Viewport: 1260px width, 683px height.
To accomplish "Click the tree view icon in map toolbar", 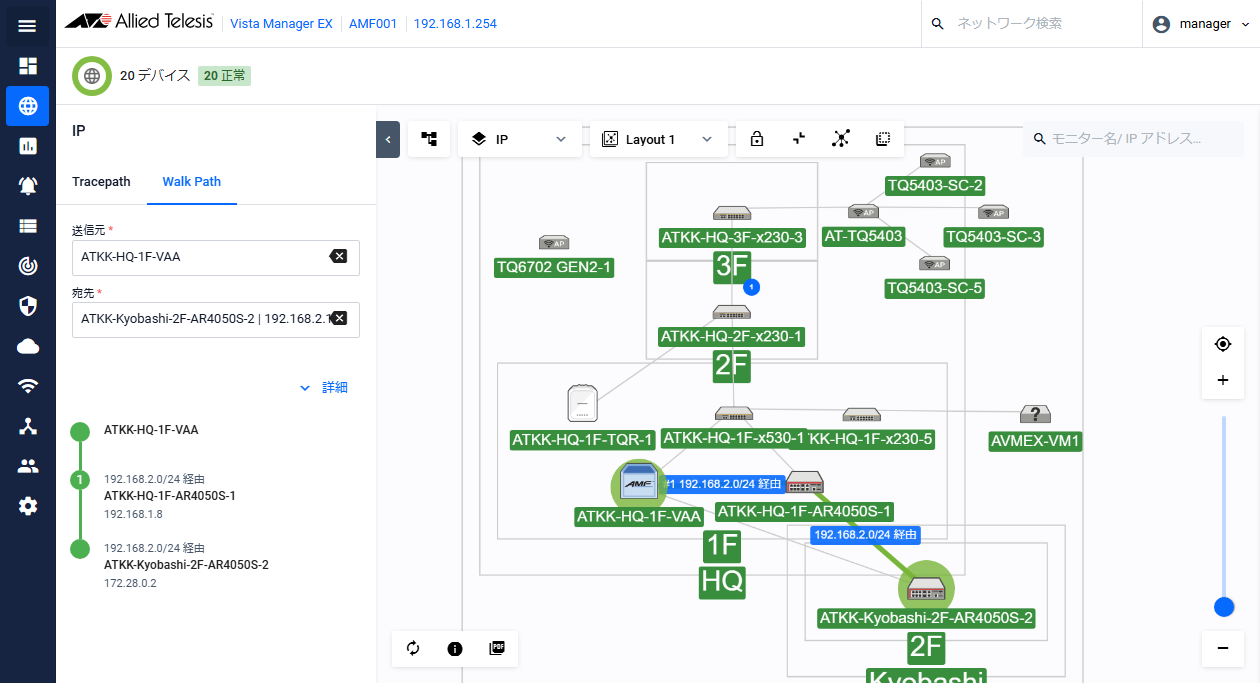I will (429, 139).
